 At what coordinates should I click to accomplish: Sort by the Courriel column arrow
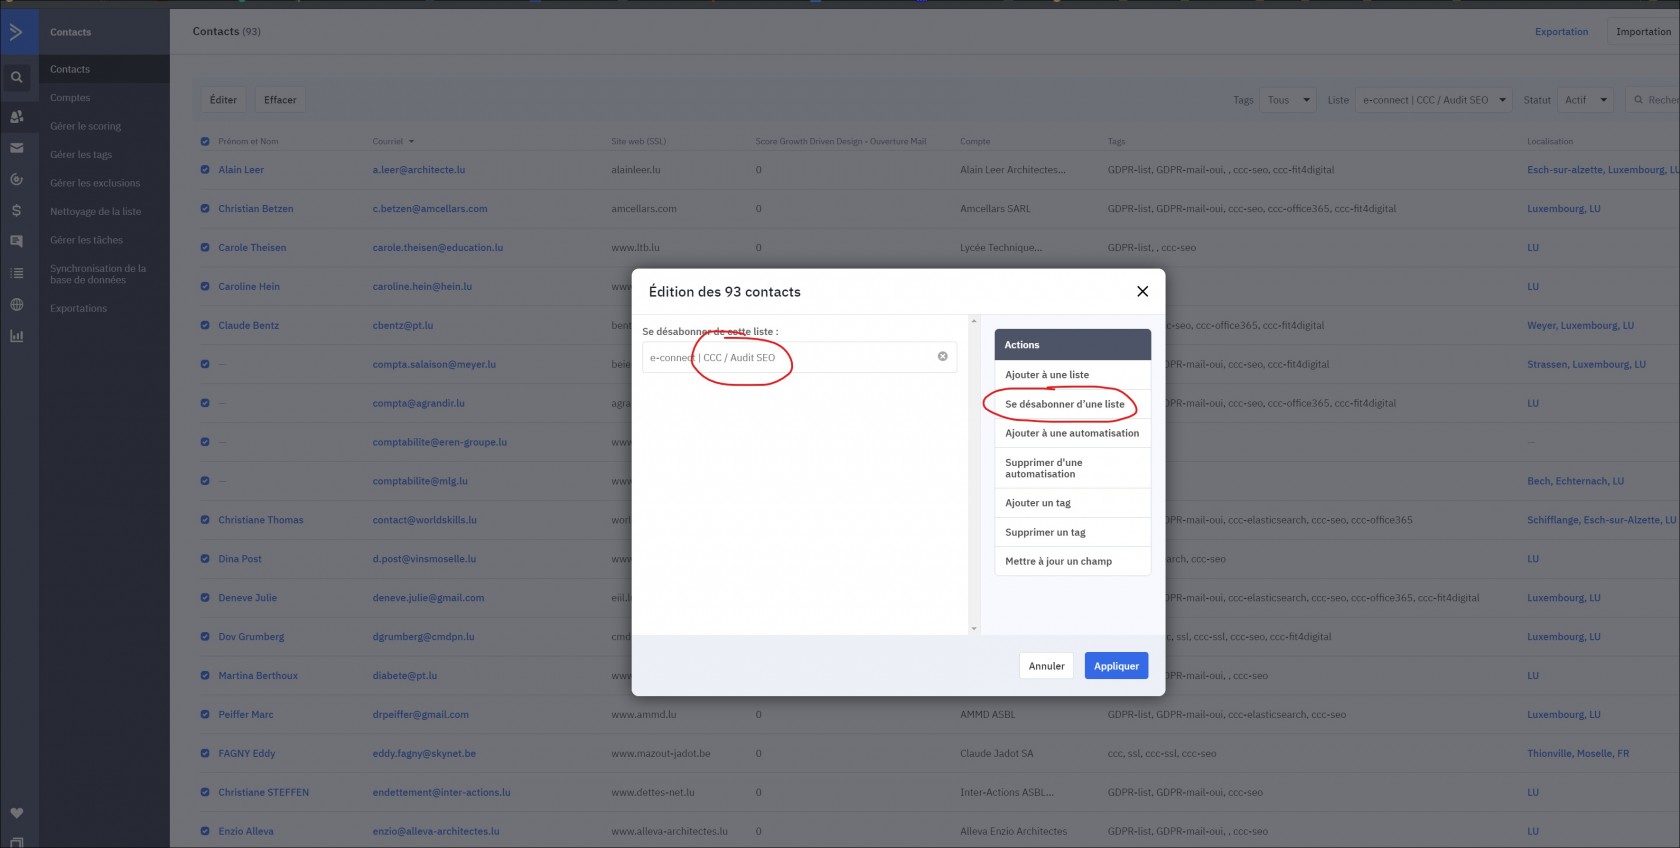pyautogui.click(x=411, y=142)
